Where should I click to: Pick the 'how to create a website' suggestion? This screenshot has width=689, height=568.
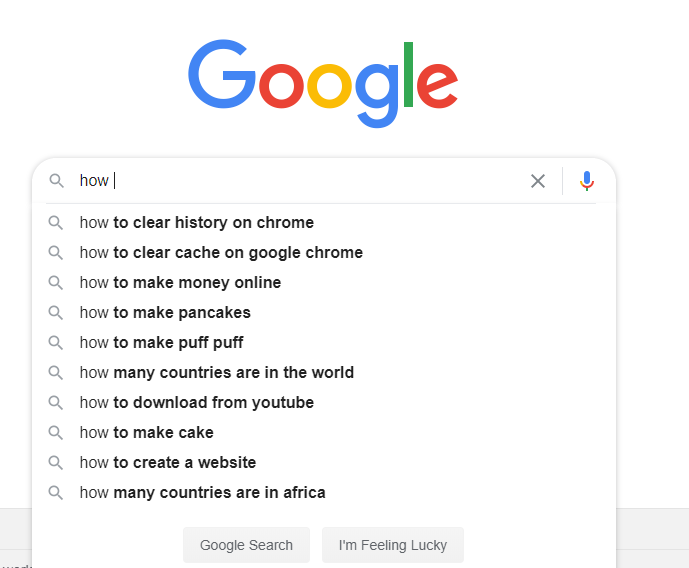(x=168, y=463)
